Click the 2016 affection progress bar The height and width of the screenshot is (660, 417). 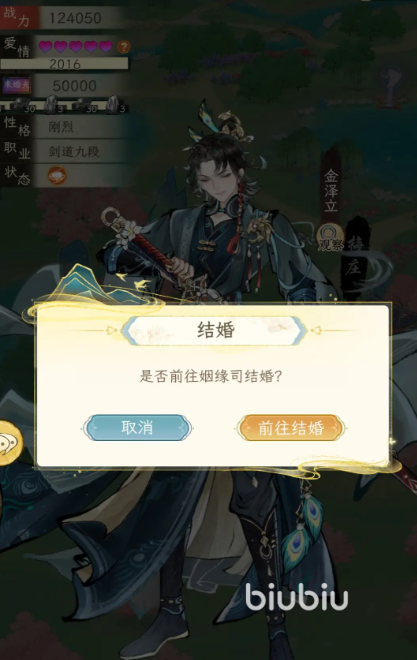point(64,64)
